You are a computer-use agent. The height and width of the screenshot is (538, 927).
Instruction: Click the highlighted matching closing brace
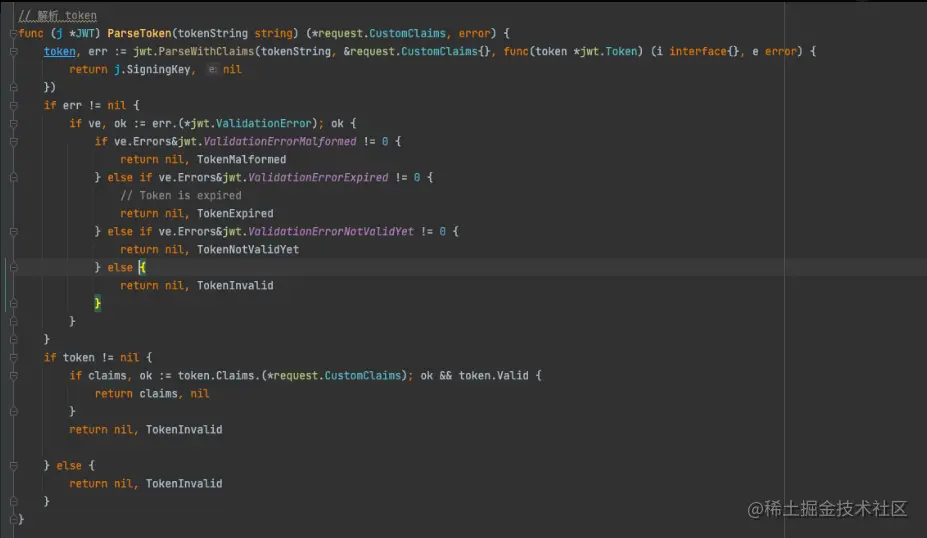pos(98,304)
